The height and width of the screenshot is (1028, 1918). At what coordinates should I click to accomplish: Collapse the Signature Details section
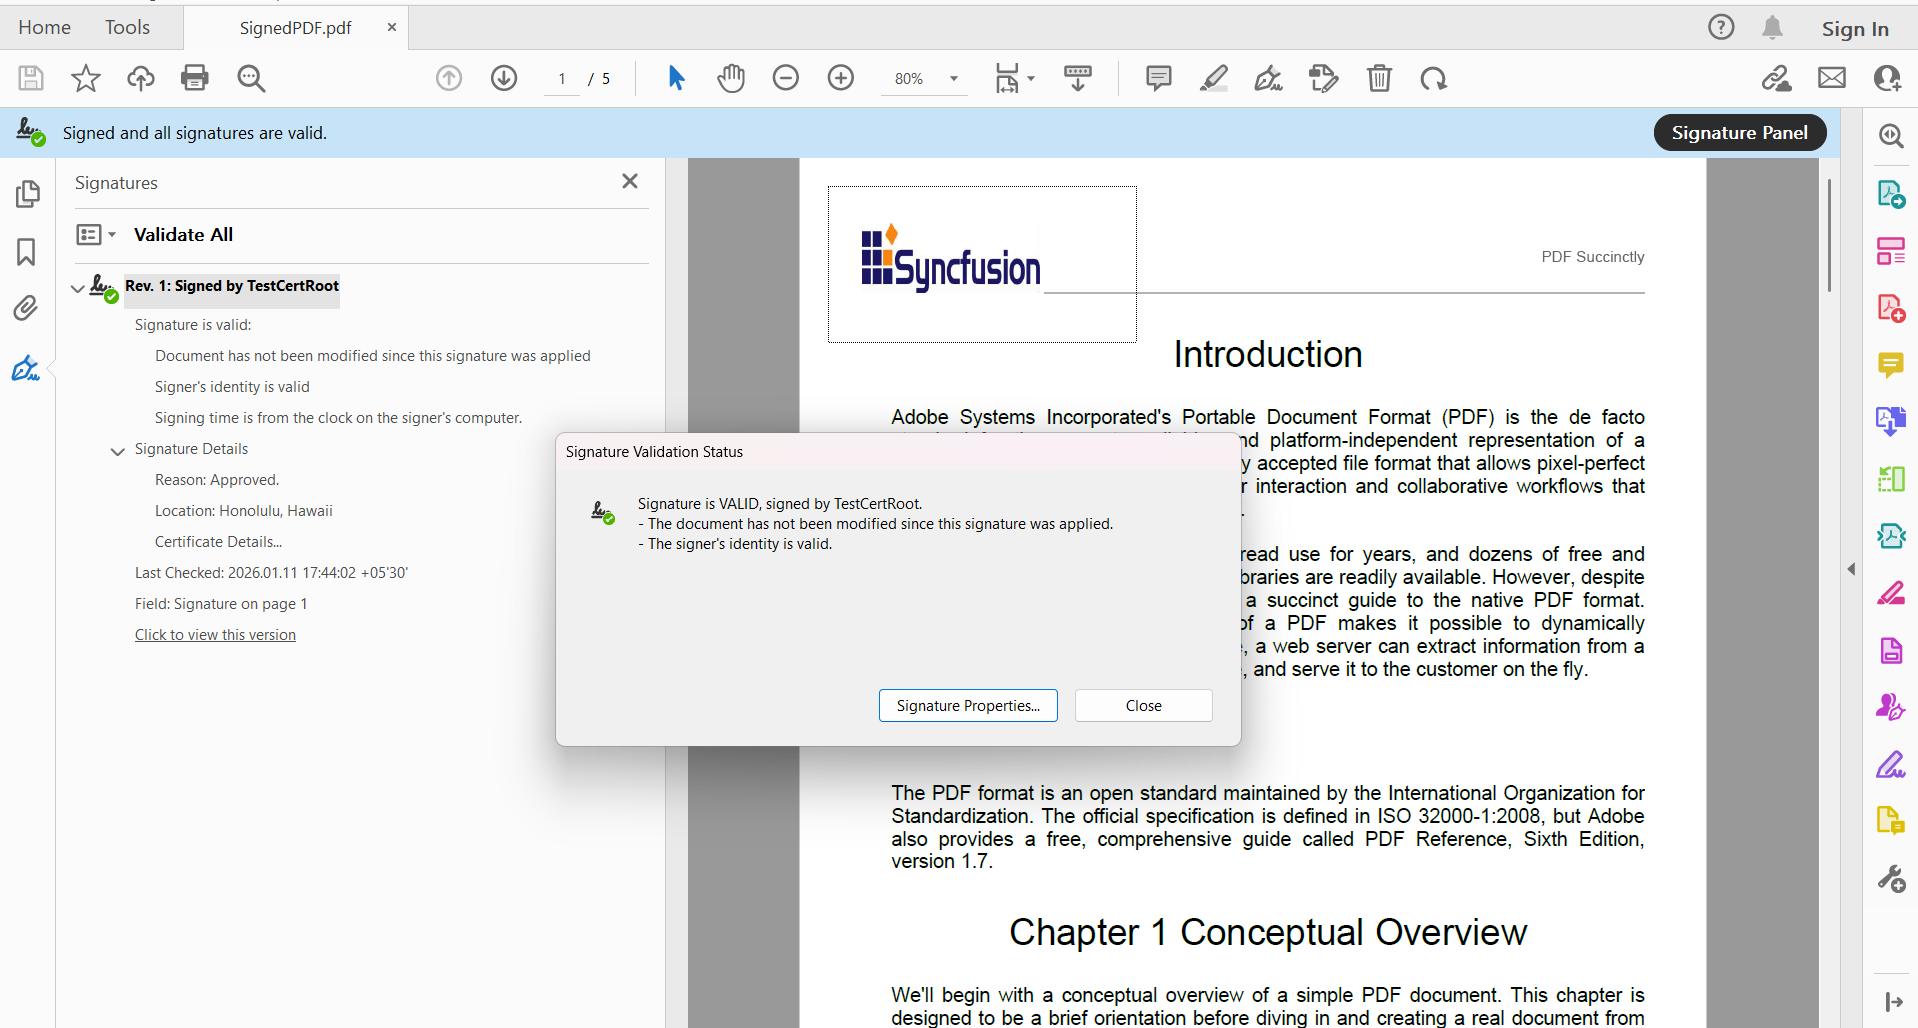tap(117, 451)
